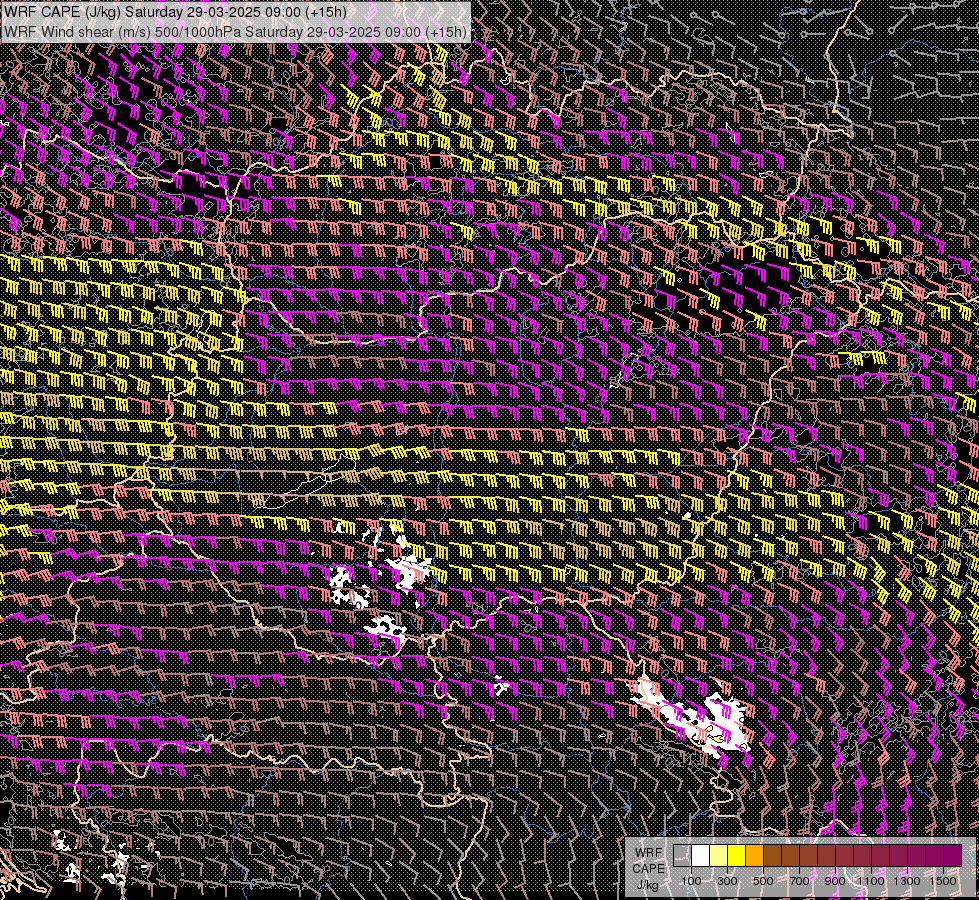The width and height of the screenshot is (979, 900).
Task: Click the orange CAPE legend swatch
Action: pyautogui.click(x=754, y=855)
